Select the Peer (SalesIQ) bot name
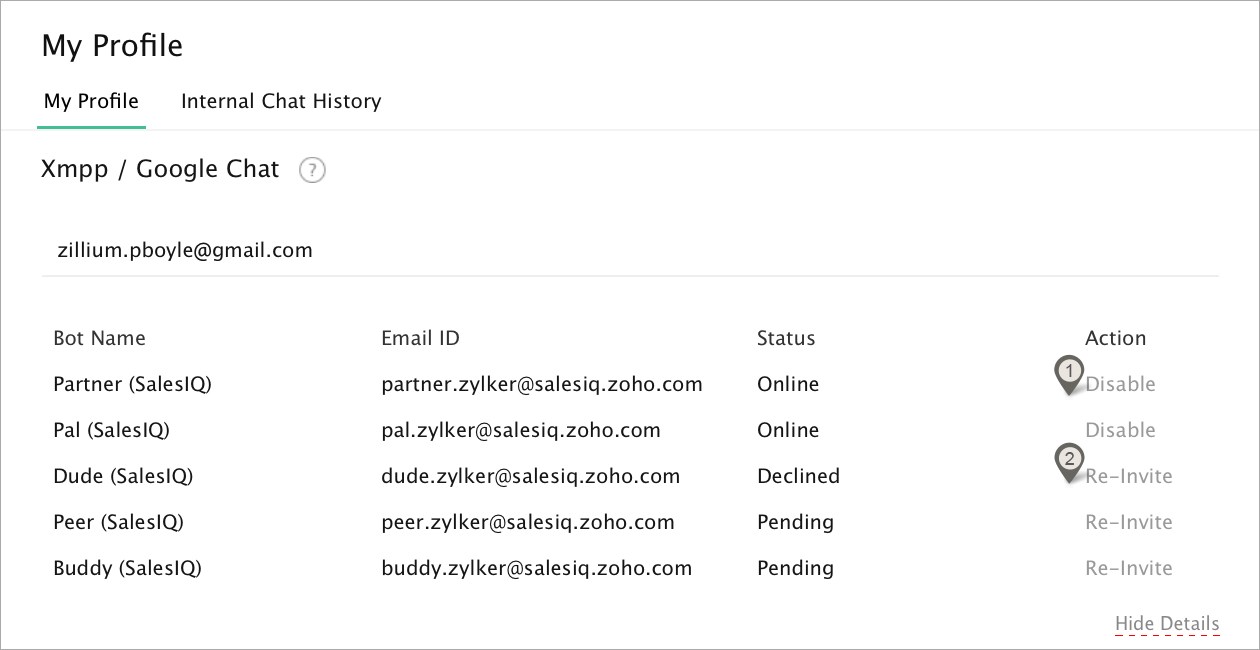Image resolution: width=1260 pixels, height=650 pixels. [118, 522]
